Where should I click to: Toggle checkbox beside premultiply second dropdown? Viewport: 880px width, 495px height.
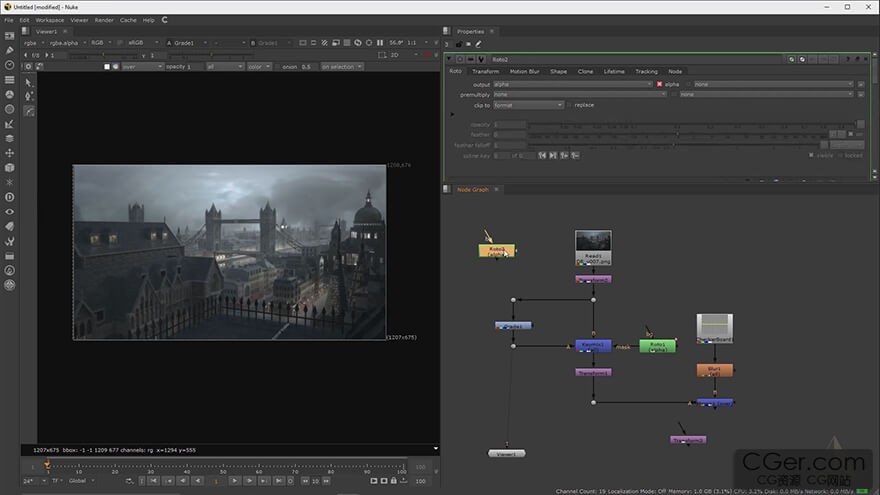(674, 94)
